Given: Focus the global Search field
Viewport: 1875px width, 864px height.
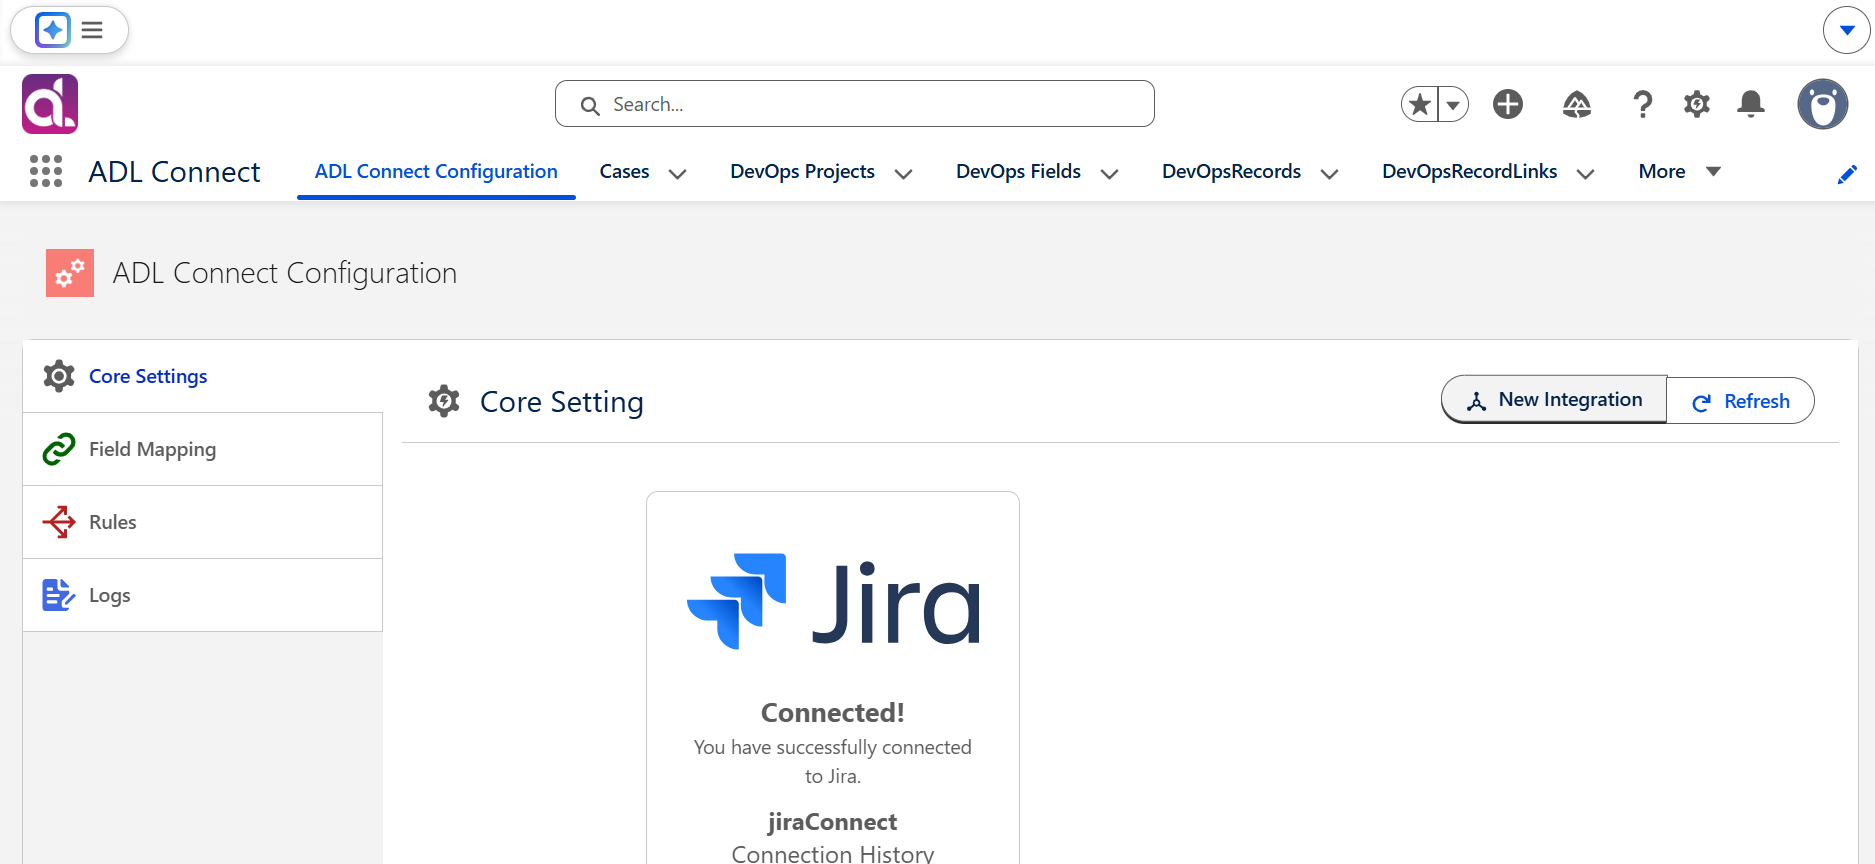Looking at the screenshot, I should tap(855, 104).
